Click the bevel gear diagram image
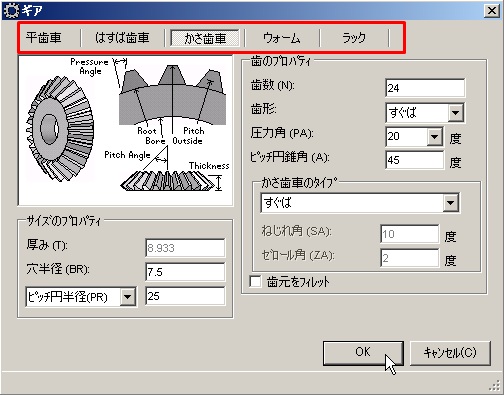 point(125,131)
